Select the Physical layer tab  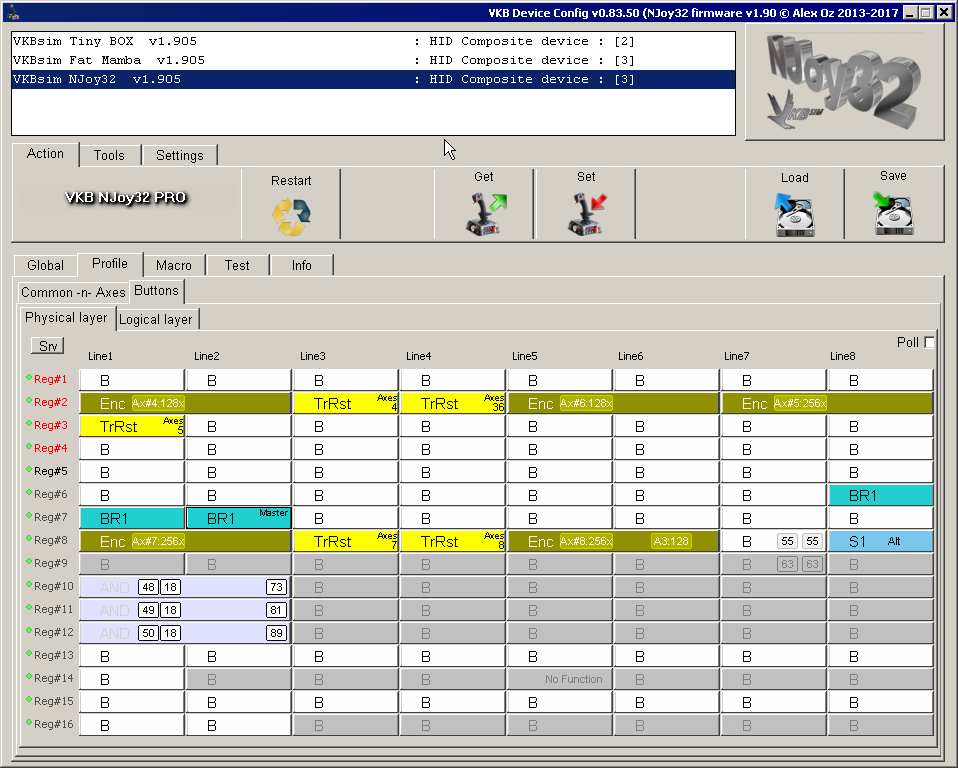tap(66, 318)
